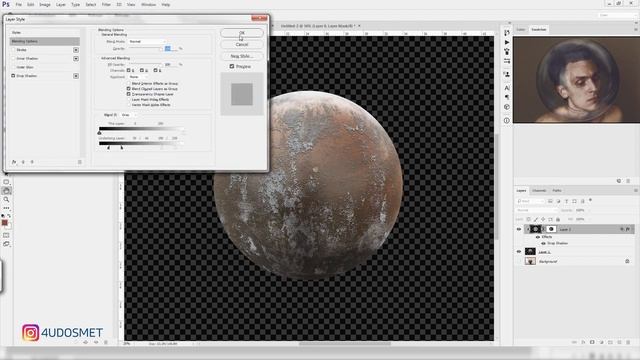Click the New Style button

(x=242, y=56)
